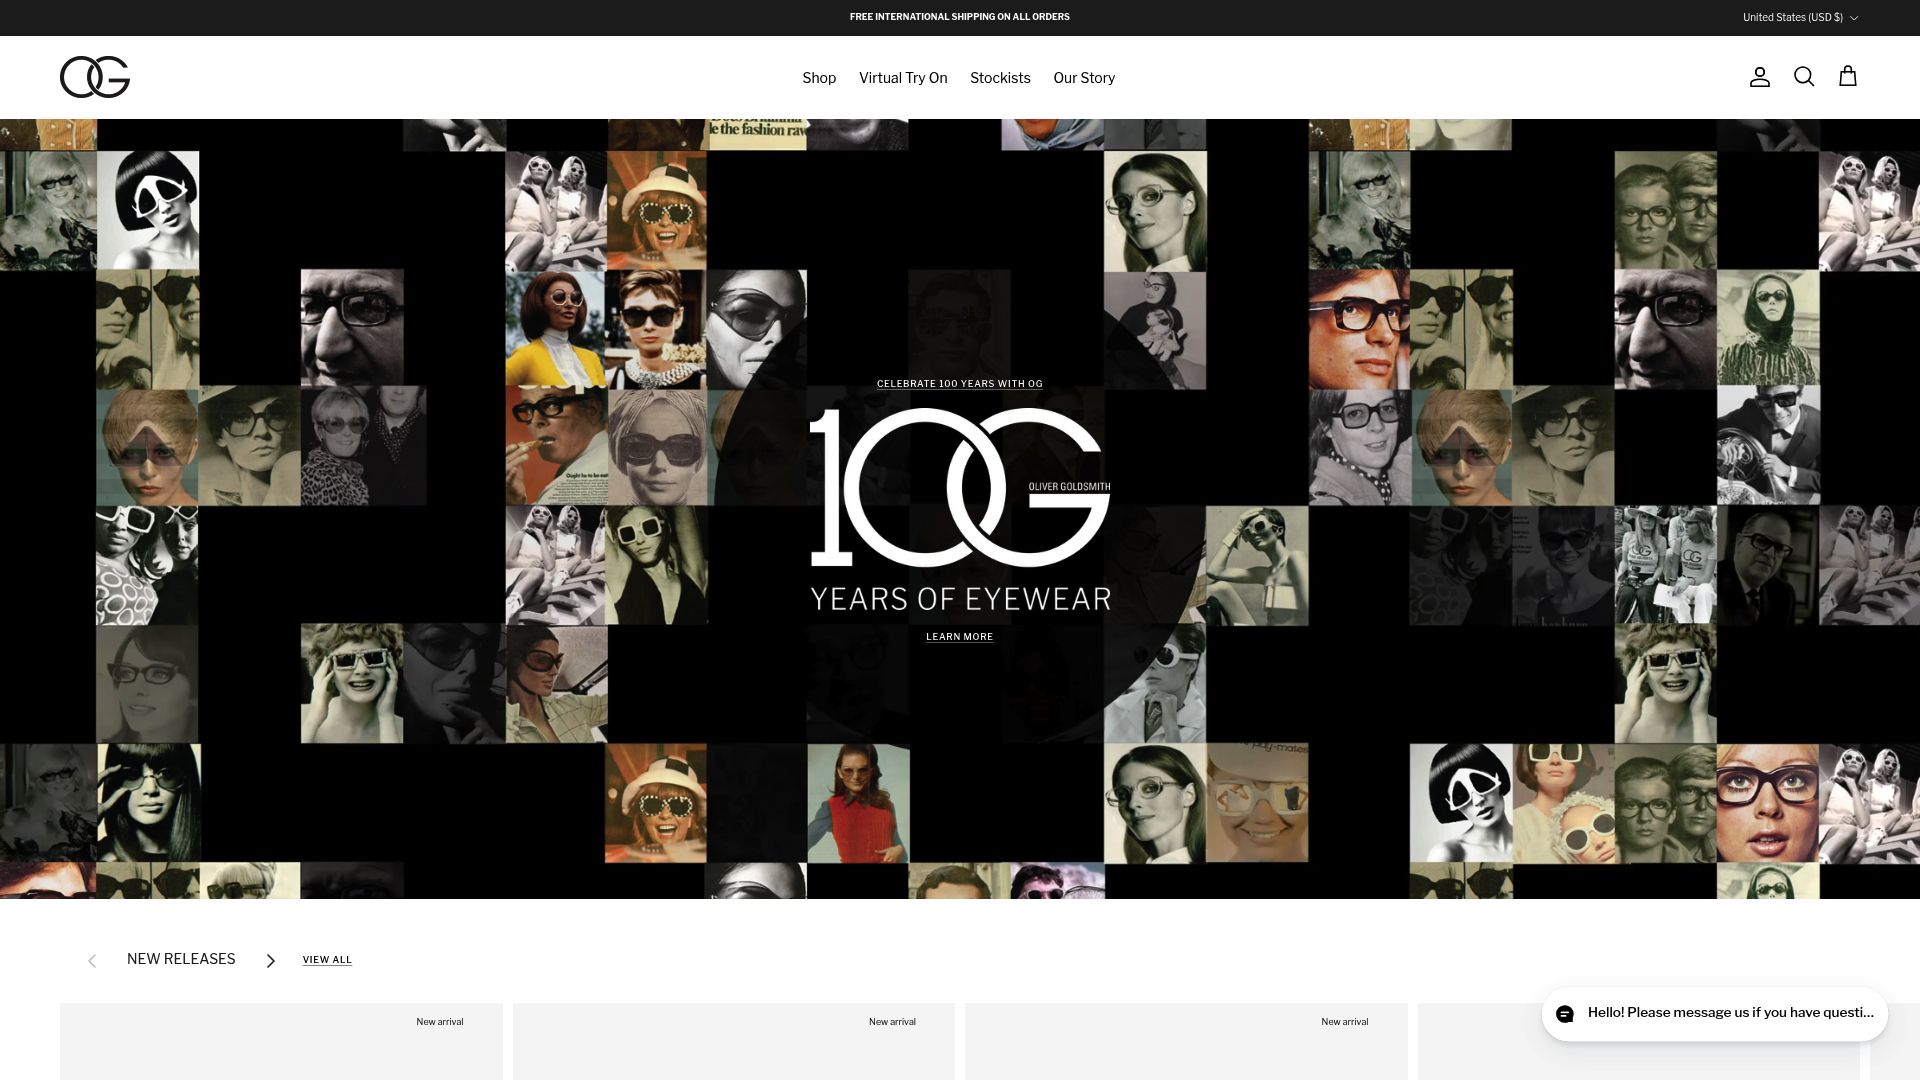Go to homepage via OG logo

click(x=95, y=77)
